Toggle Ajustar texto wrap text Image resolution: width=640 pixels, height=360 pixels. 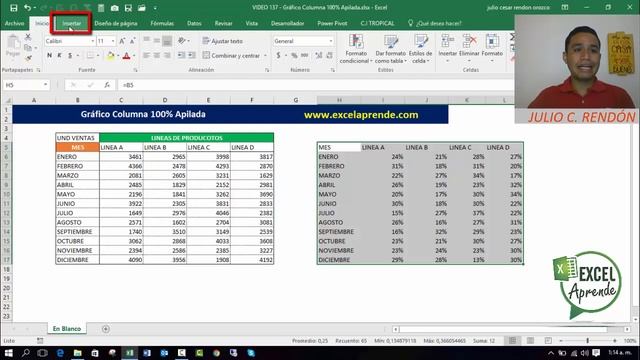(x=222, y=41)
